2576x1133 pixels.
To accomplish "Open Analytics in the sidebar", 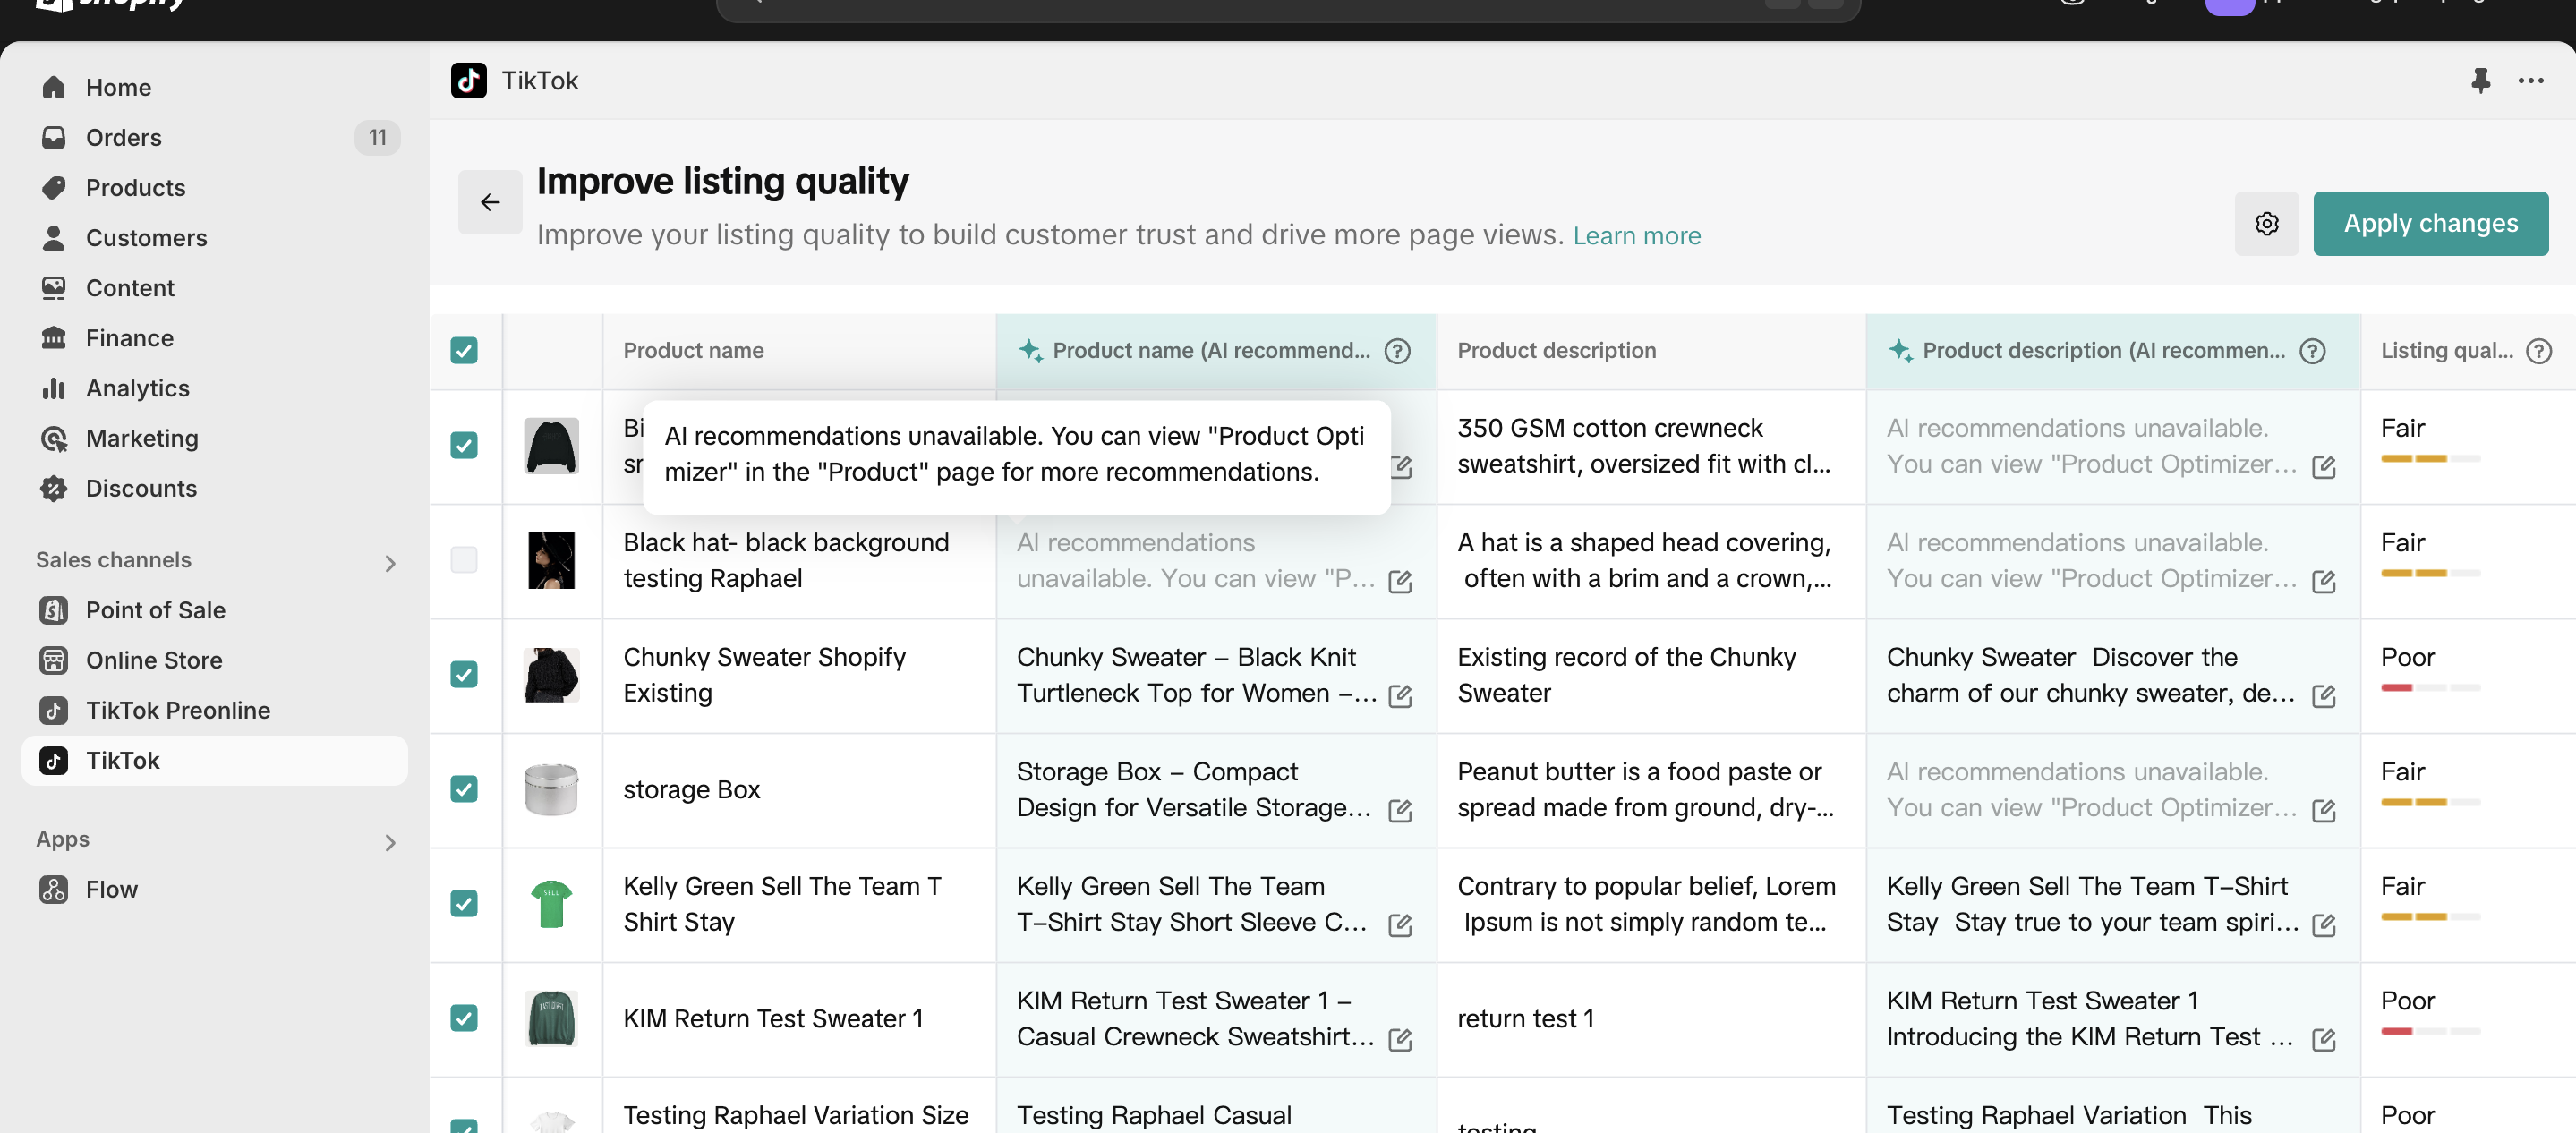I will pos(137,388).
